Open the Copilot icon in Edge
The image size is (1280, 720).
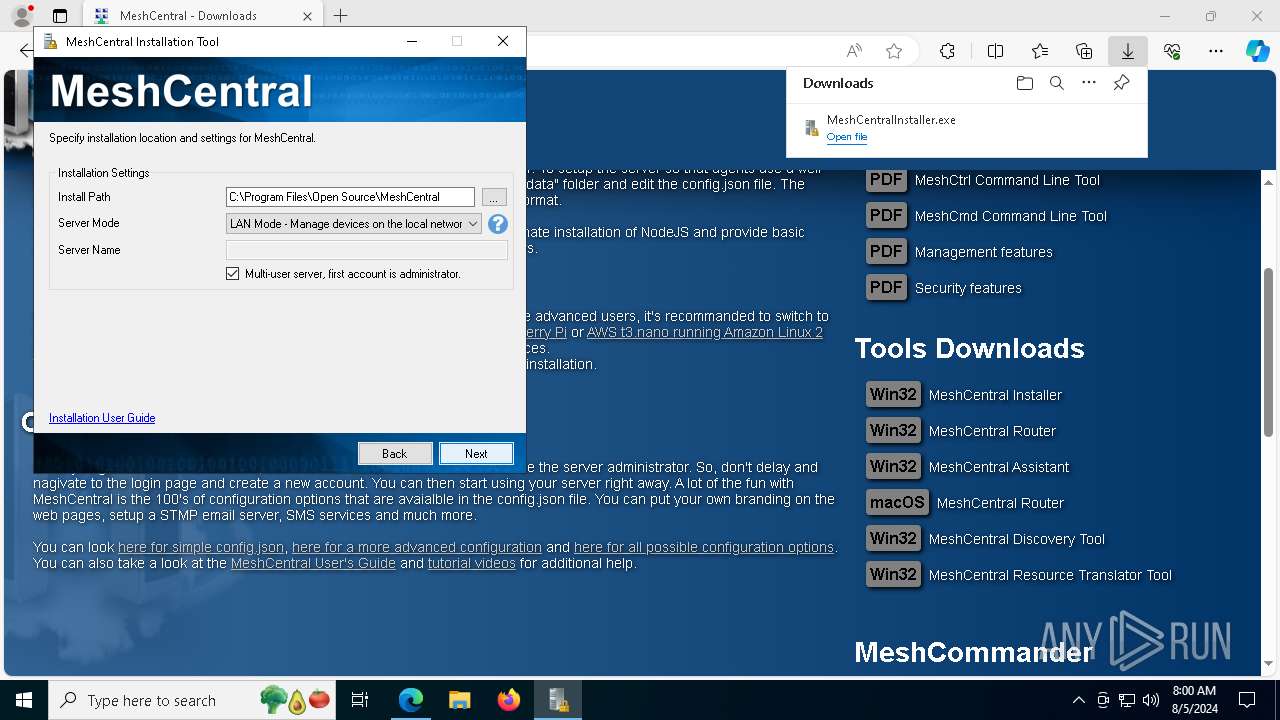[1257, 51]
